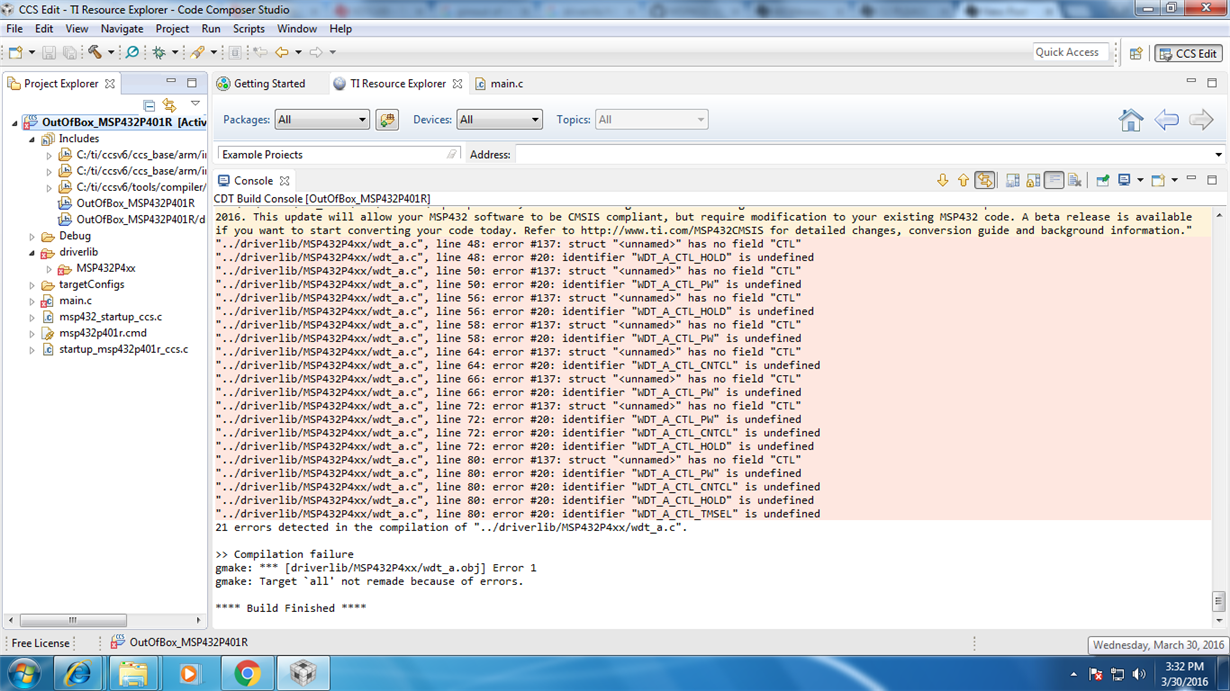Image resolution: width=1230 pixels, height=691 pixels.
Task: Click the flash/pen tool icon
Action: (x=198, y=52)
